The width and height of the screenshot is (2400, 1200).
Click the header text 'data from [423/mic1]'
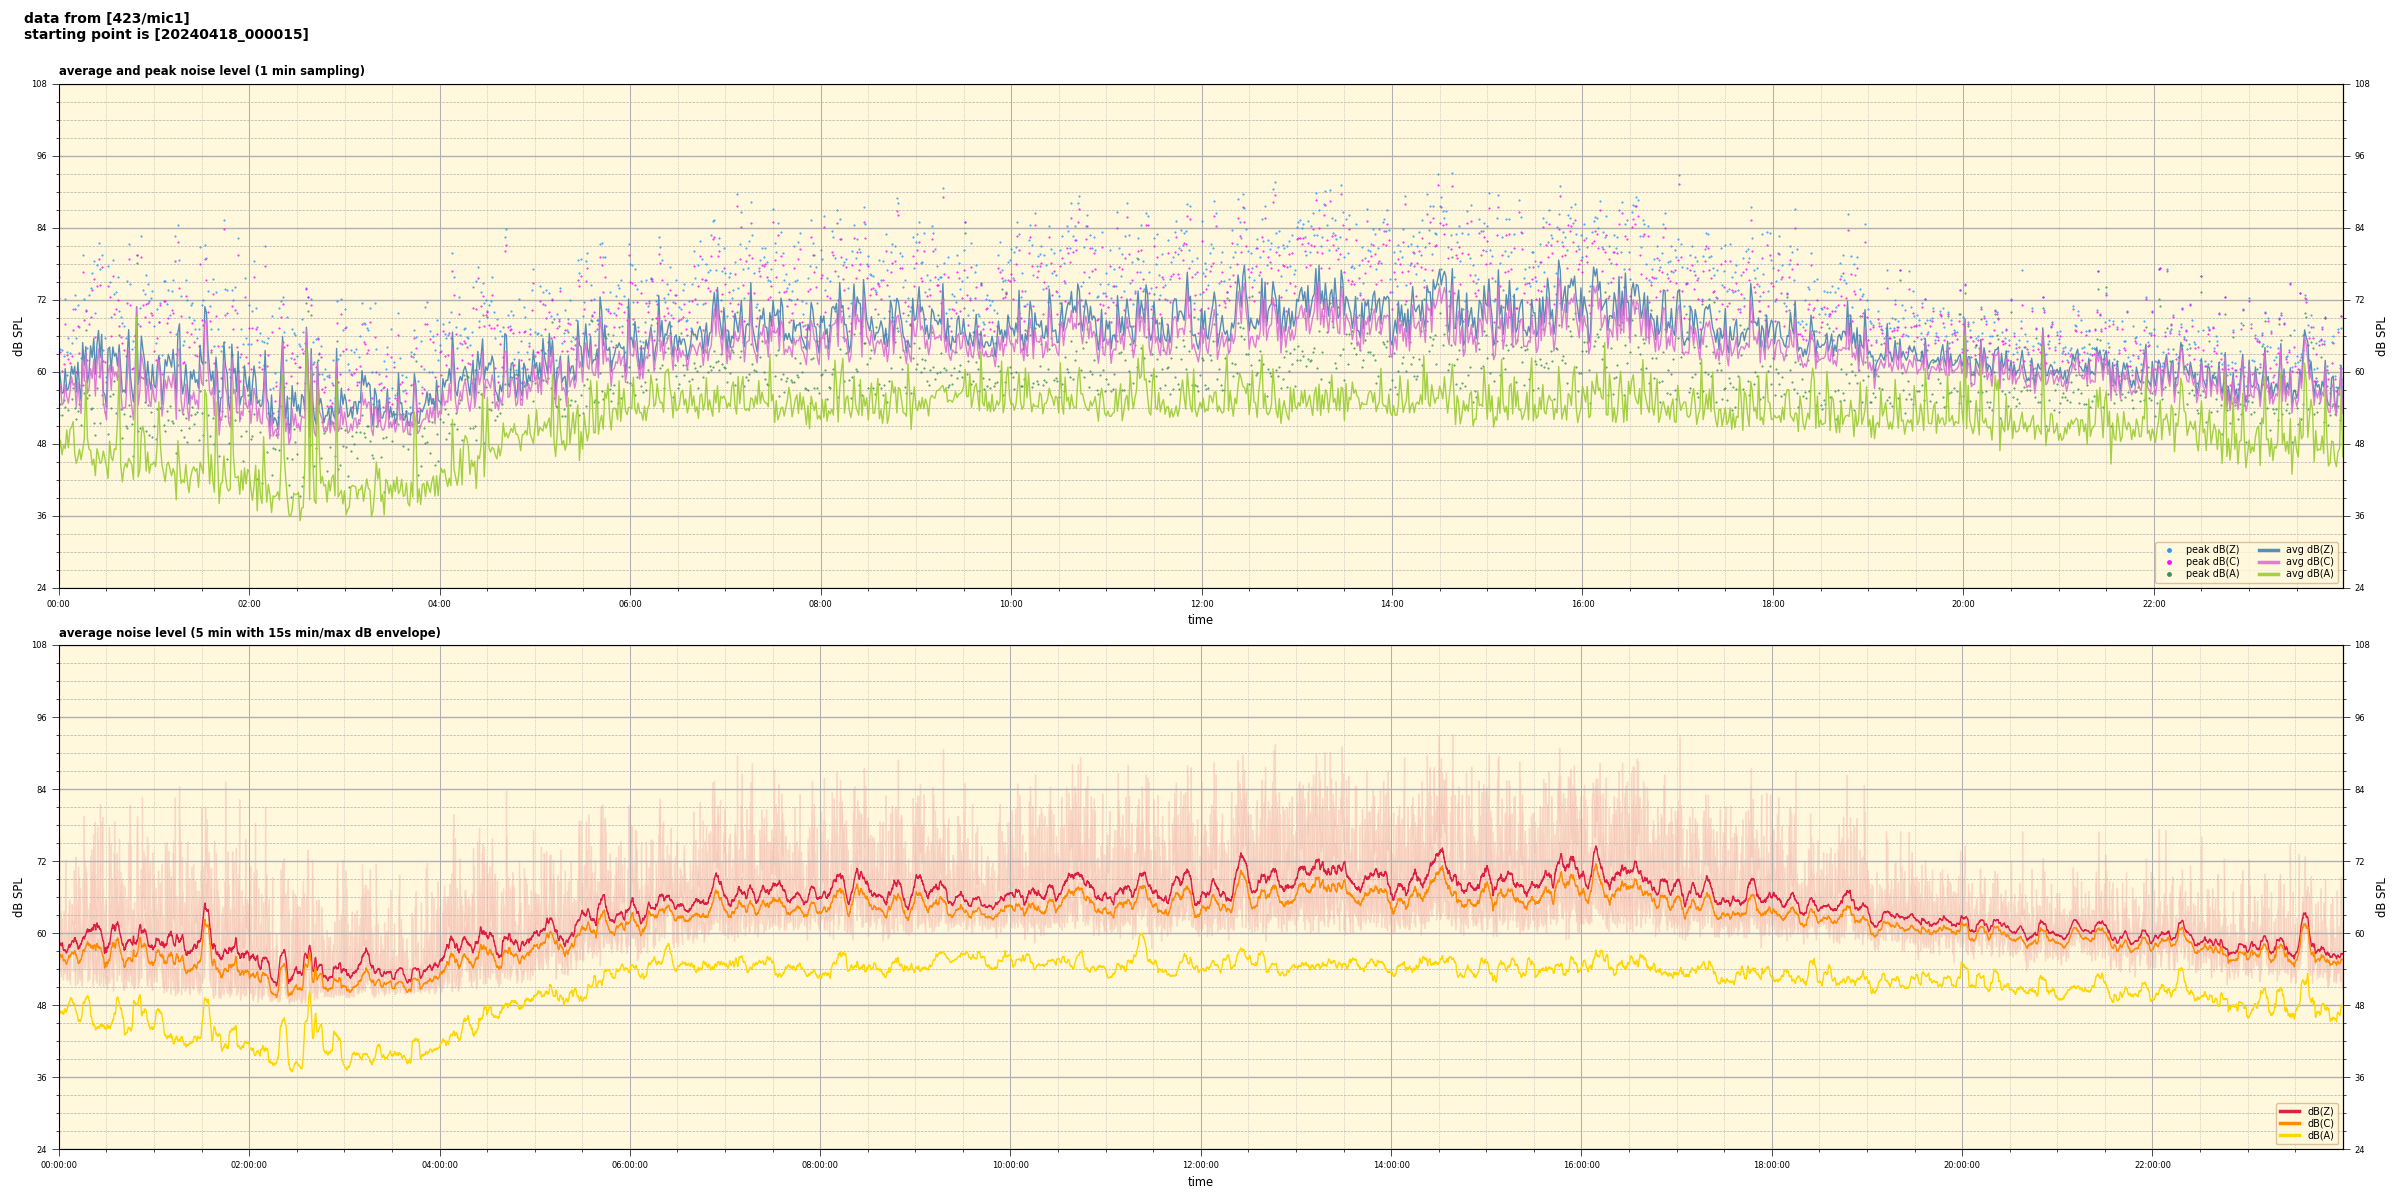[x=106, y=18]
